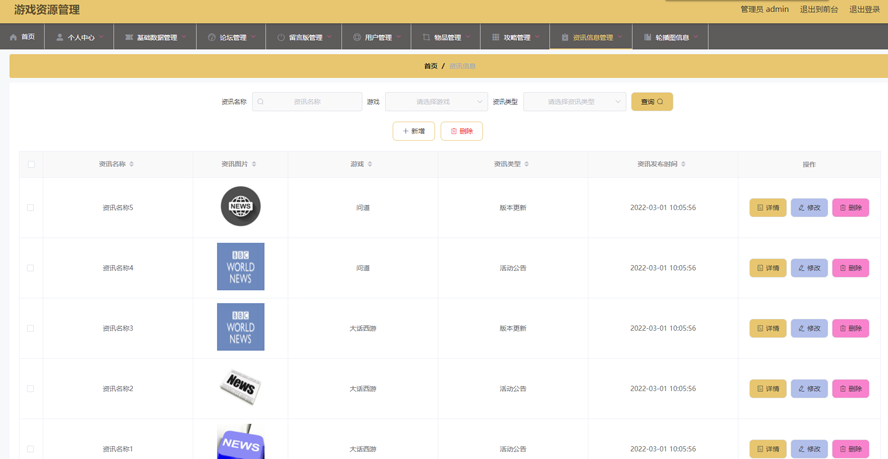The image size is (888, 459).
Task: Open the 请选择游戏 dropdown
Action: (436, 102)
